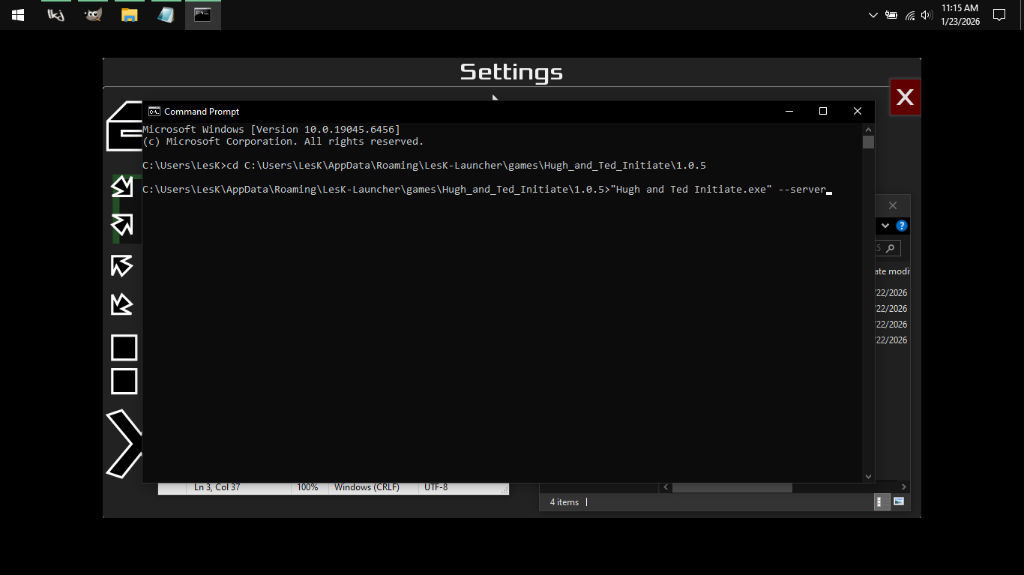Expand the File Explorer ribbon chevron
The width and height of the screenshot is (1024, 575).
885,226
